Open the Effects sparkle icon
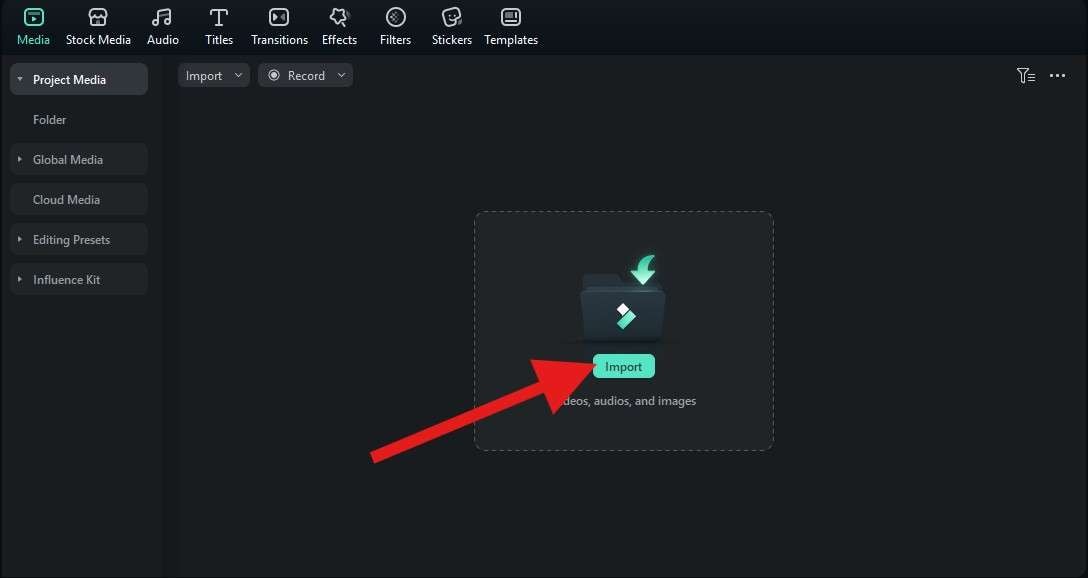 339,17
